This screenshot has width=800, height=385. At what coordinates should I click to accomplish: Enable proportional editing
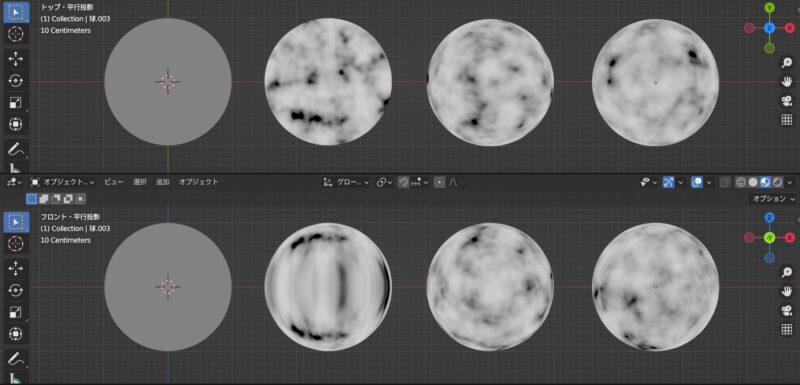point(439,182)
